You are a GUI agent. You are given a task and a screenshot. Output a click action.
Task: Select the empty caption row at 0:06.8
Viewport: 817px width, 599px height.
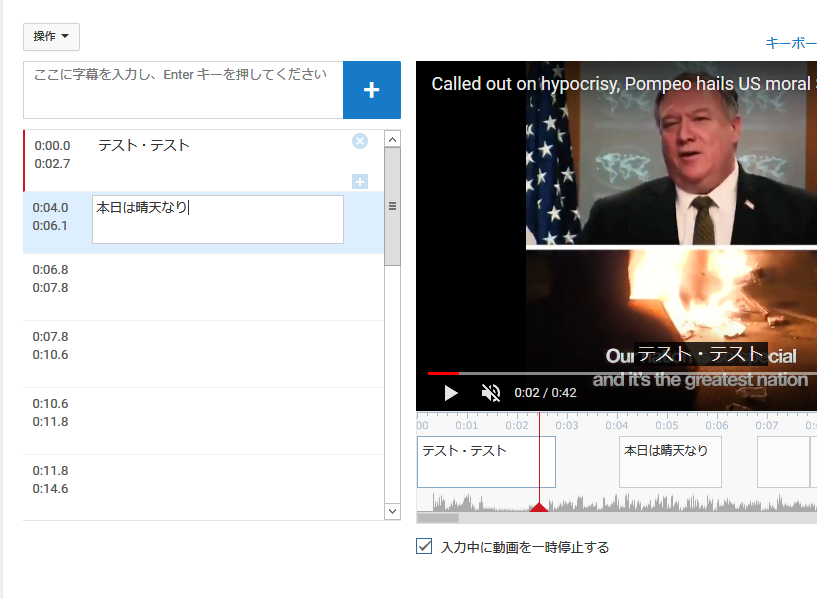[200, 287]
